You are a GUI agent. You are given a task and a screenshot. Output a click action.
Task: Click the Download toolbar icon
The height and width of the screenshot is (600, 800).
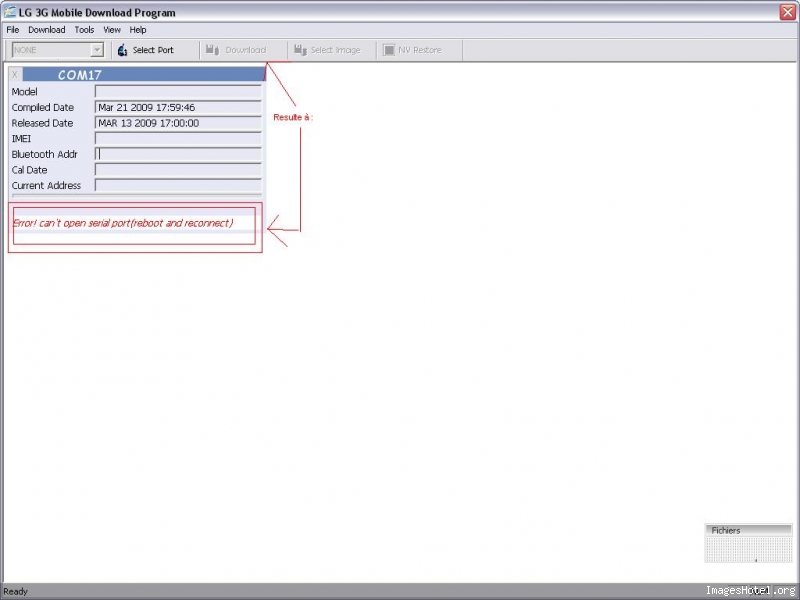(212, 50)
